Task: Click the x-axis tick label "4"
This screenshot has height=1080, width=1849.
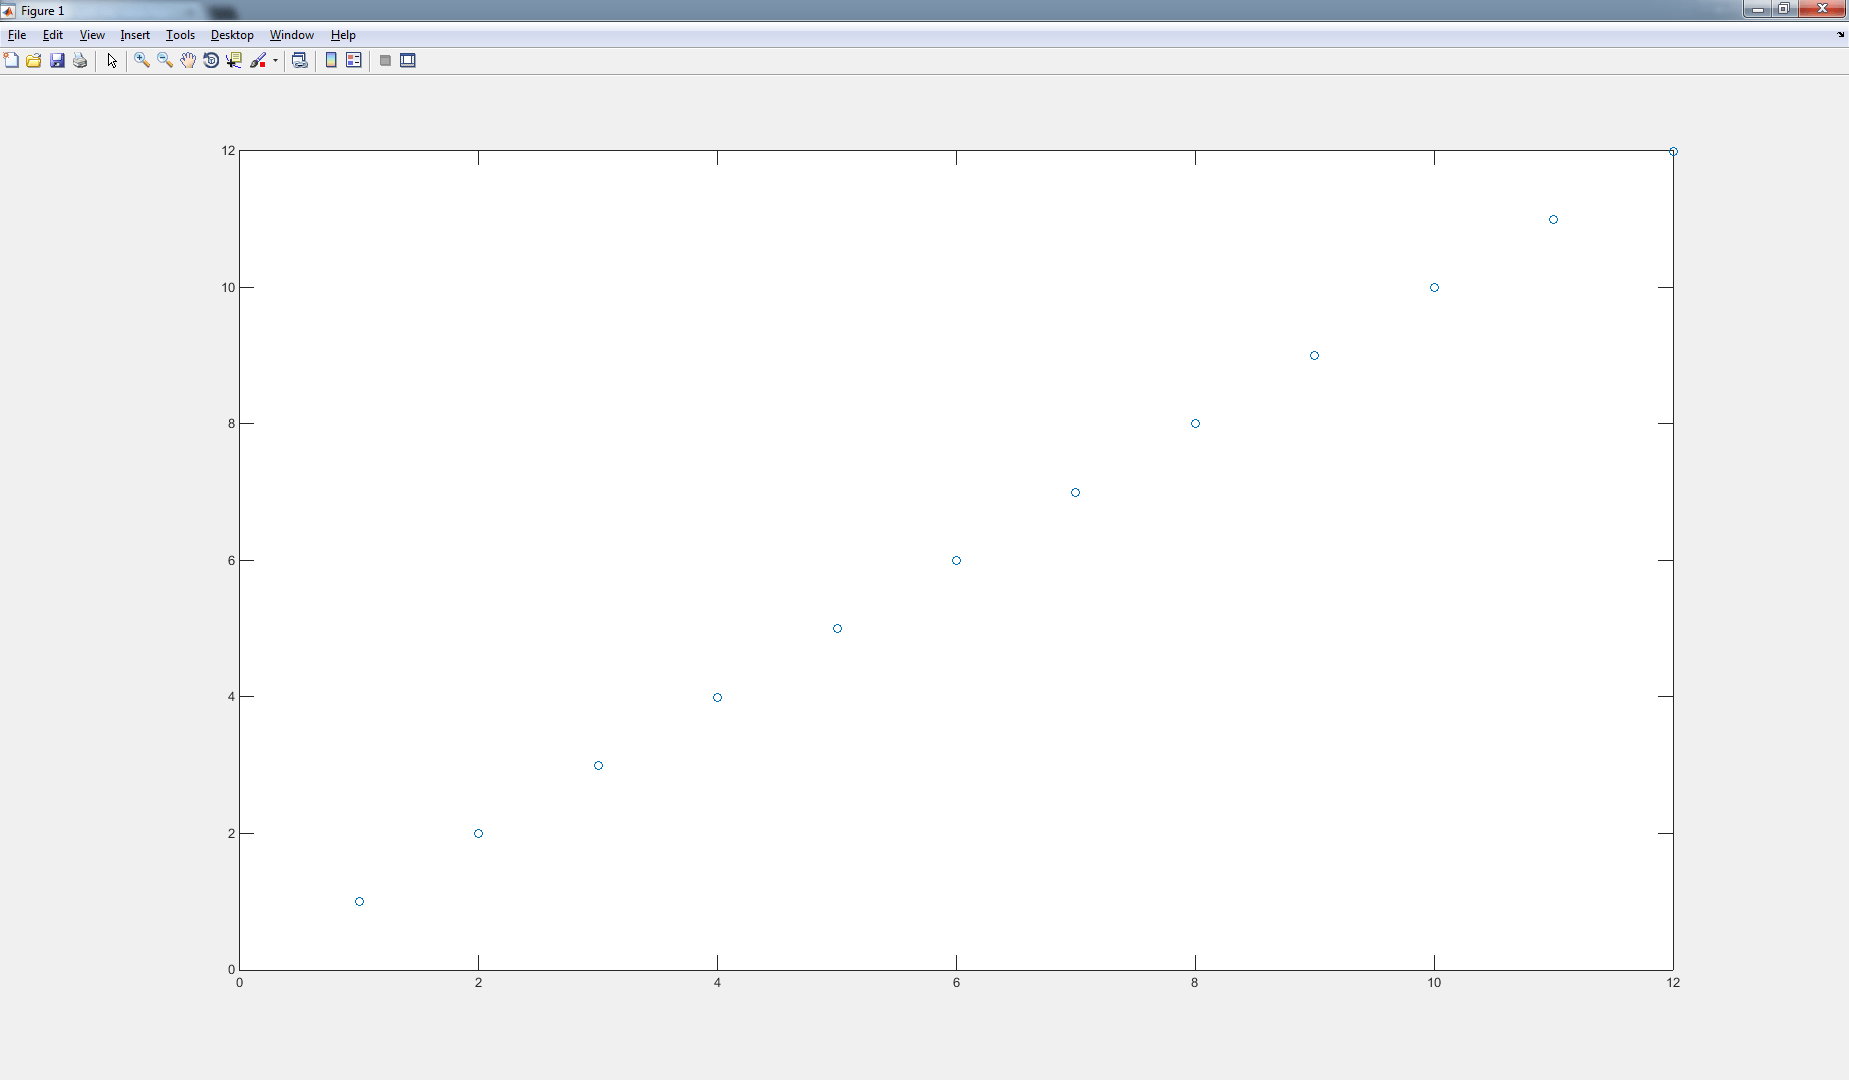Action: (x=717, y=983)
